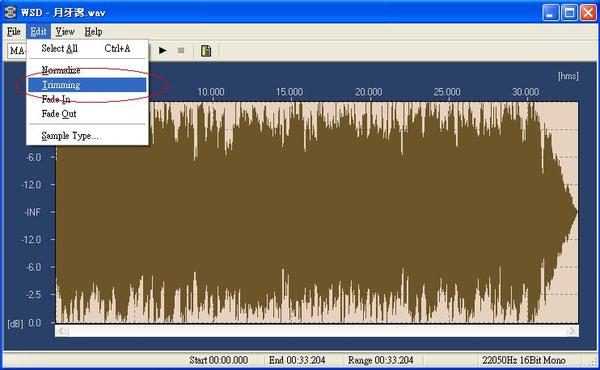Maximize the WSD window

pos(569,13)
